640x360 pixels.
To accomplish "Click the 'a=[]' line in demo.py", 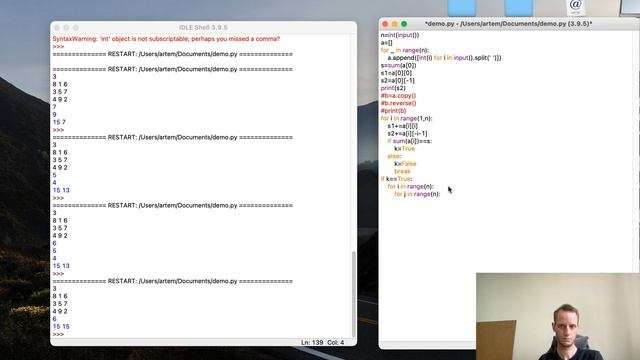I will [x=387, y=42].
